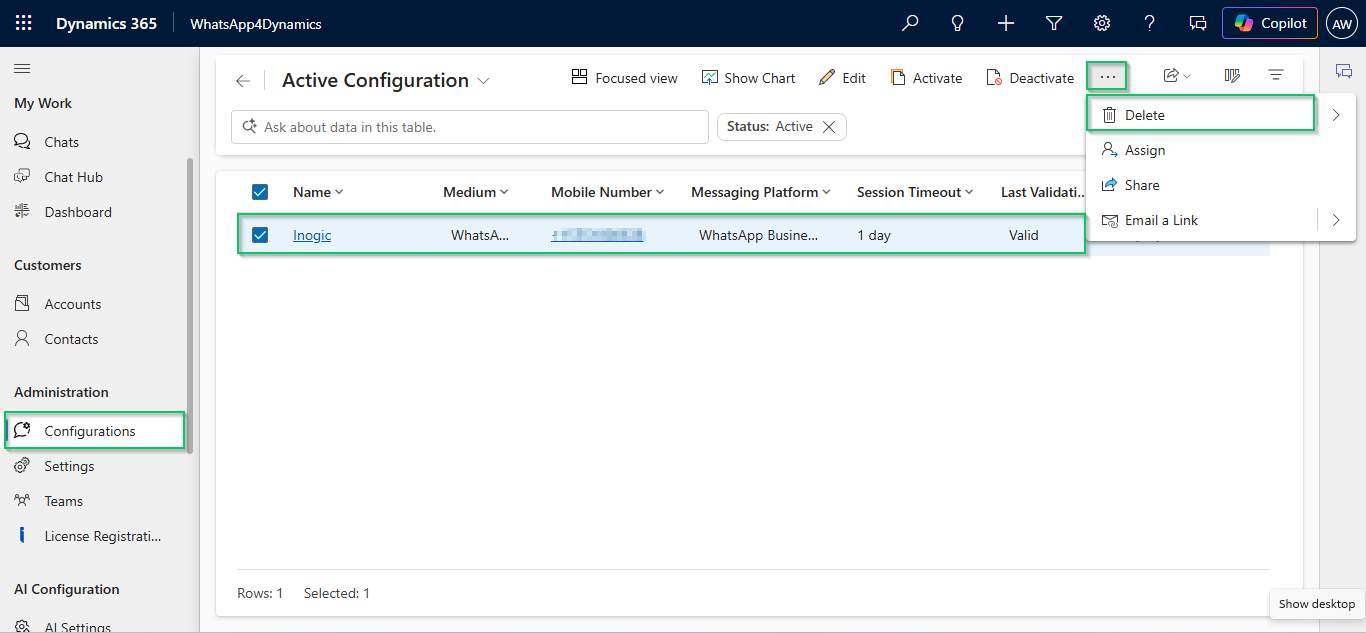Screen dimensions: 1366x633
Task: Choose Email a Link menu item
Action: pos(1161,220)
